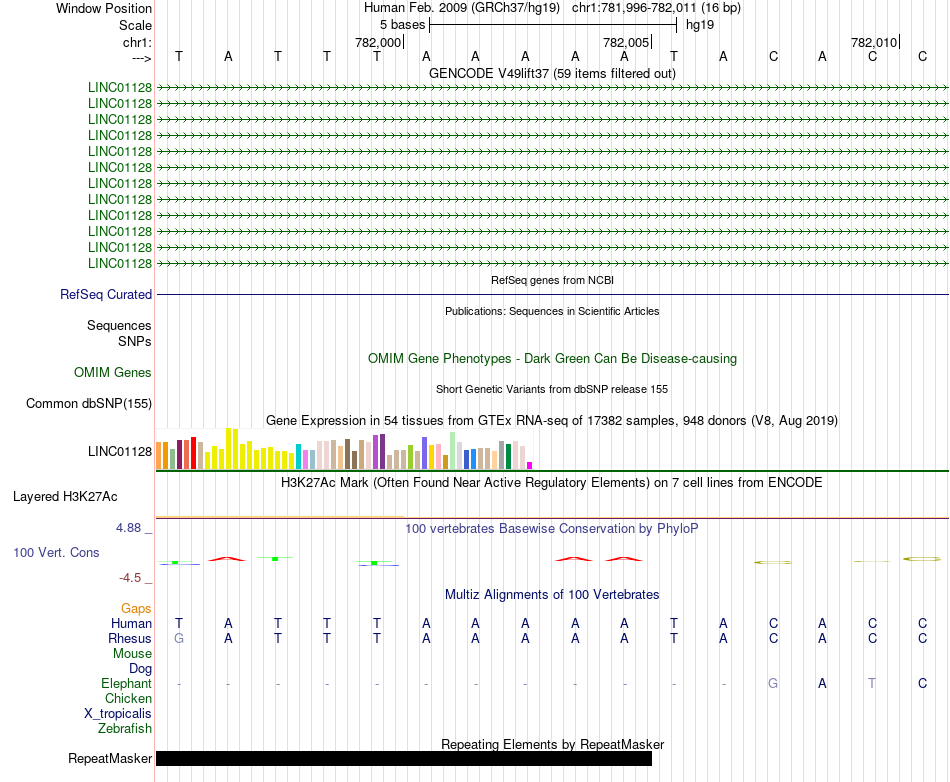Click the 782,005 ruler position marker

click(x=626, y=42)
